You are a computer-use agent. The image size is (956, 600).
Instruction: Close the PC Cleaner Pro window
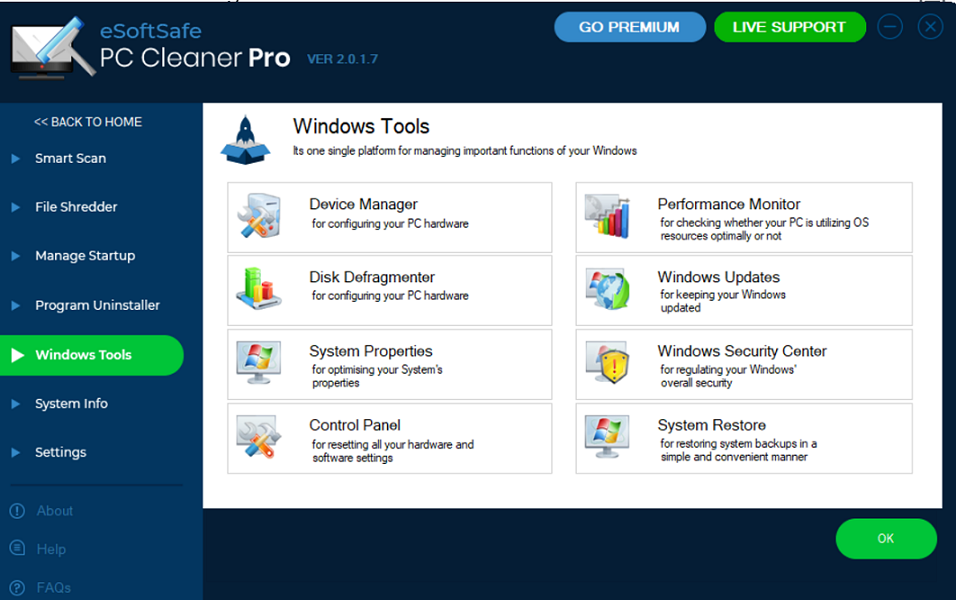point(930,27)
